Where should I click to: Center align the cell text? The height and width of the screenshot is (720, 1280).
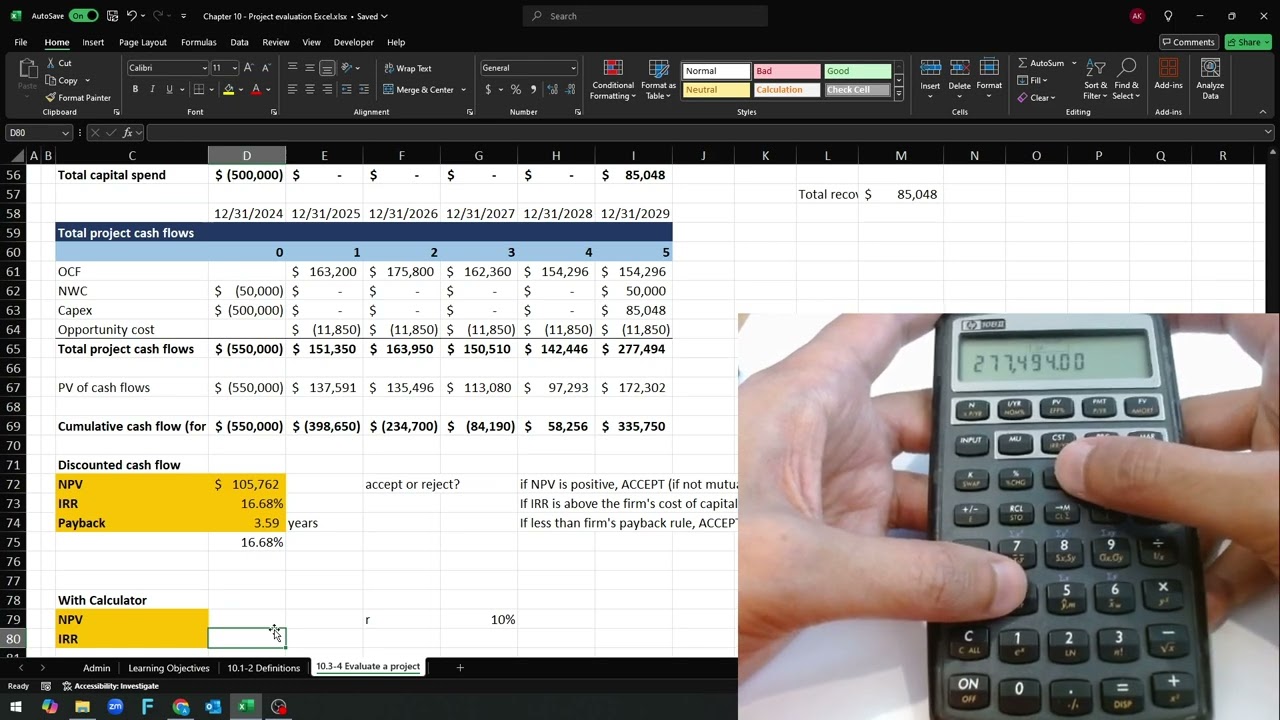click(x=310, y=89)
